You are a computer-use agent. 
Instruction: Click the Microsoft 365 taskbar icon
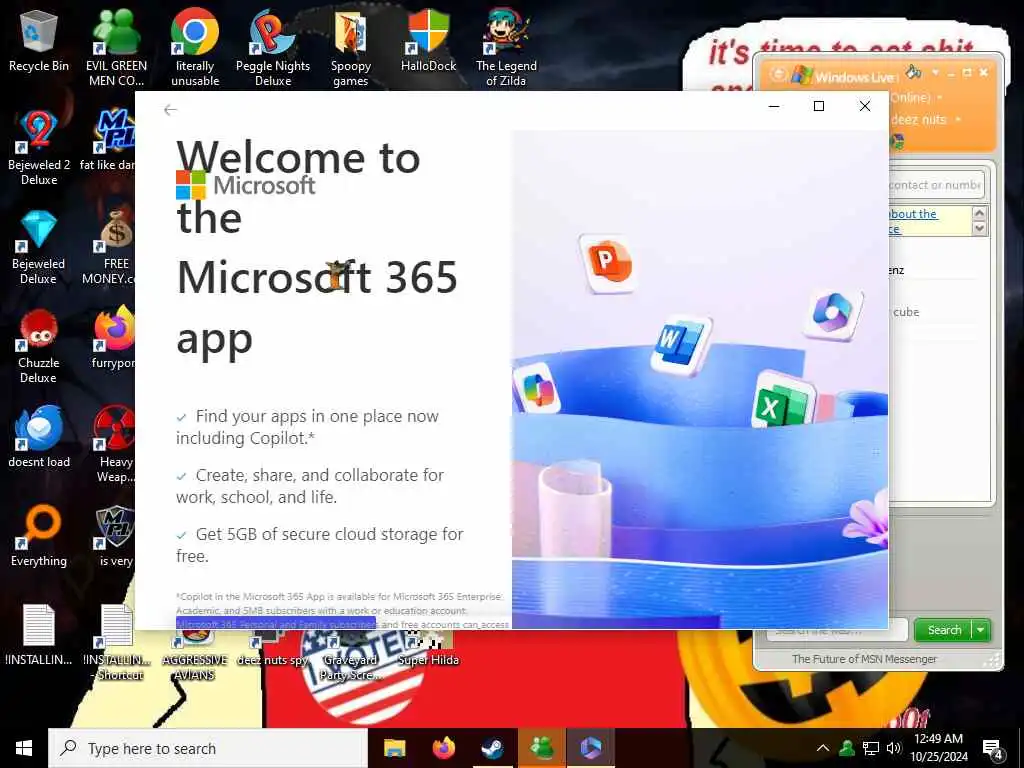click(x=590, y=748)
